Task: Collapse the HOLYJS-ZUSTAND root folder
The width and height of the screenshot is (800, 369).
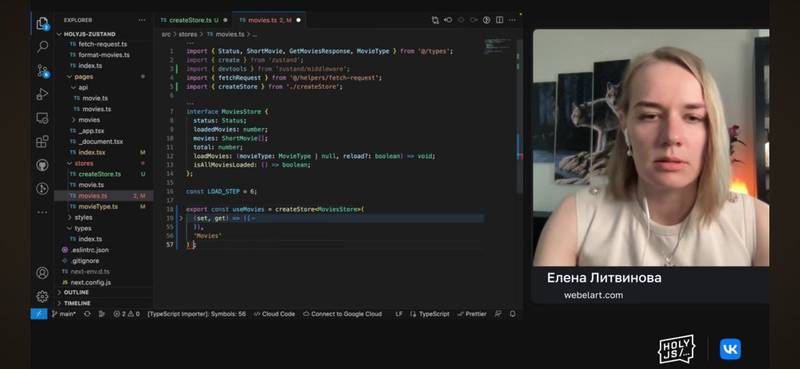Action: [x=90, y=34]
